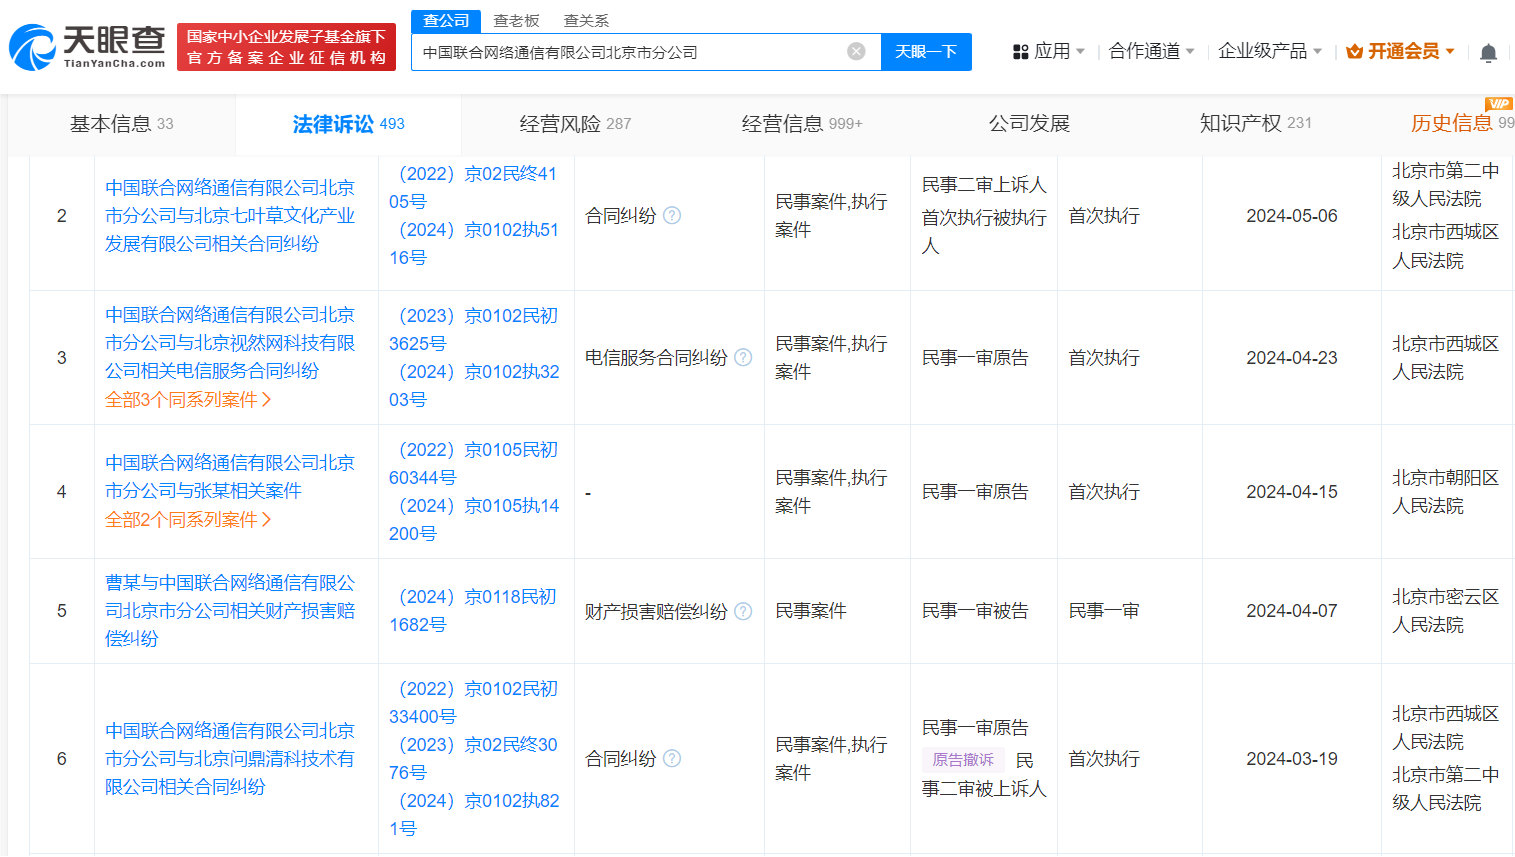Image resolution: width=1515 pixels, height=857 pixels.
Task: Open case number (2023)京02民终3076号
Action: (x=474, y=758)
